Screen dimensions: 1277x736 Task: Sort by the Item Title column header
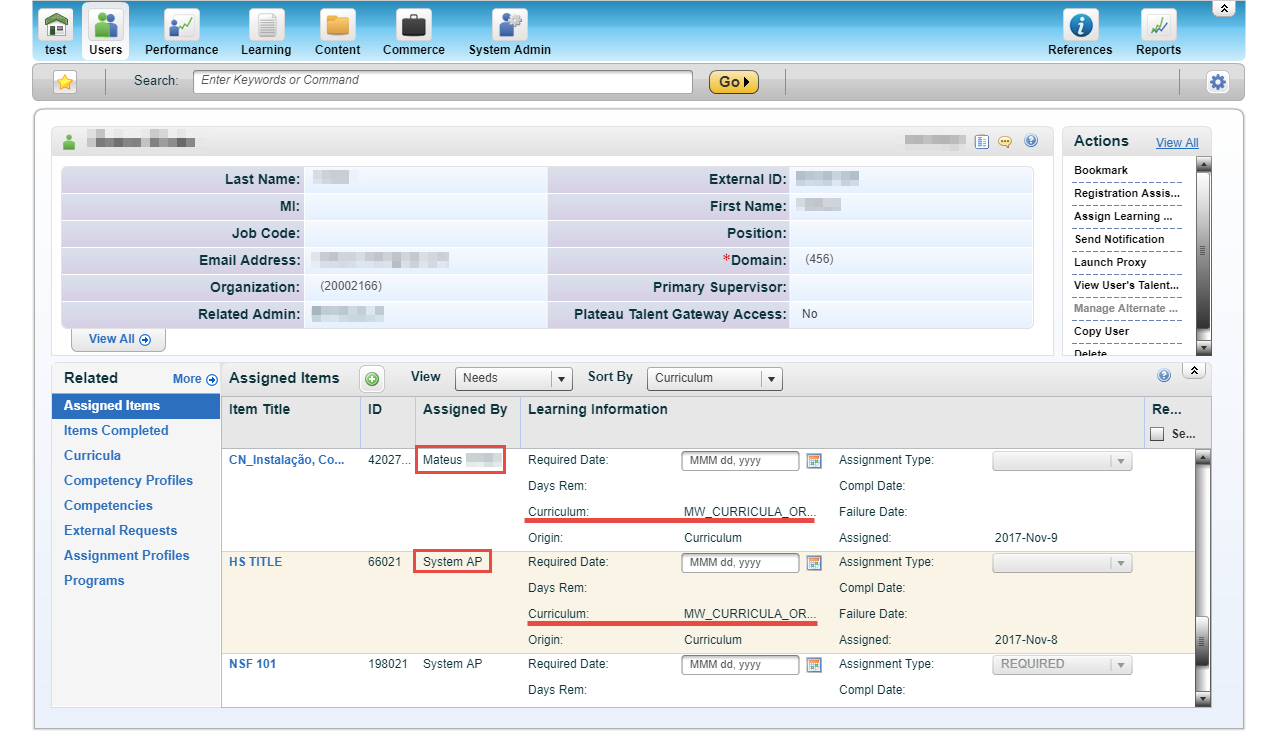(x=259, y=409)
